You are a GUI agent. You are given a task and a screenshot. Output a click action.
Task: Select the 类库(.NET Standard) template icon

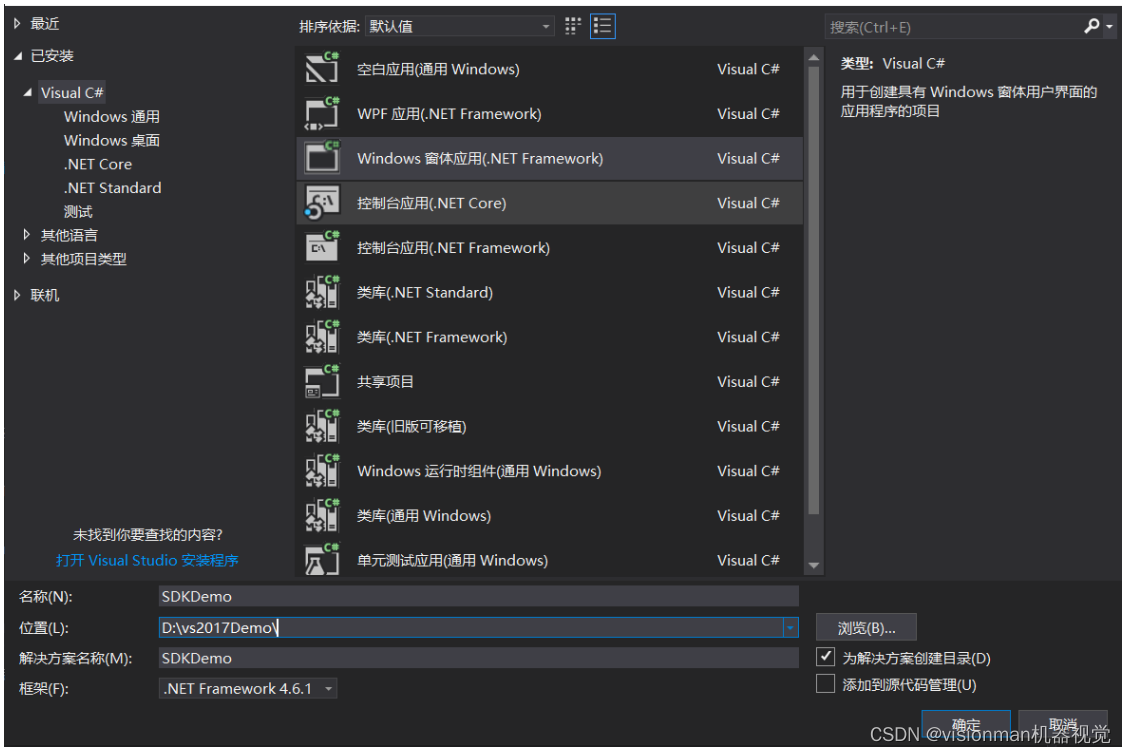point(321,292)
